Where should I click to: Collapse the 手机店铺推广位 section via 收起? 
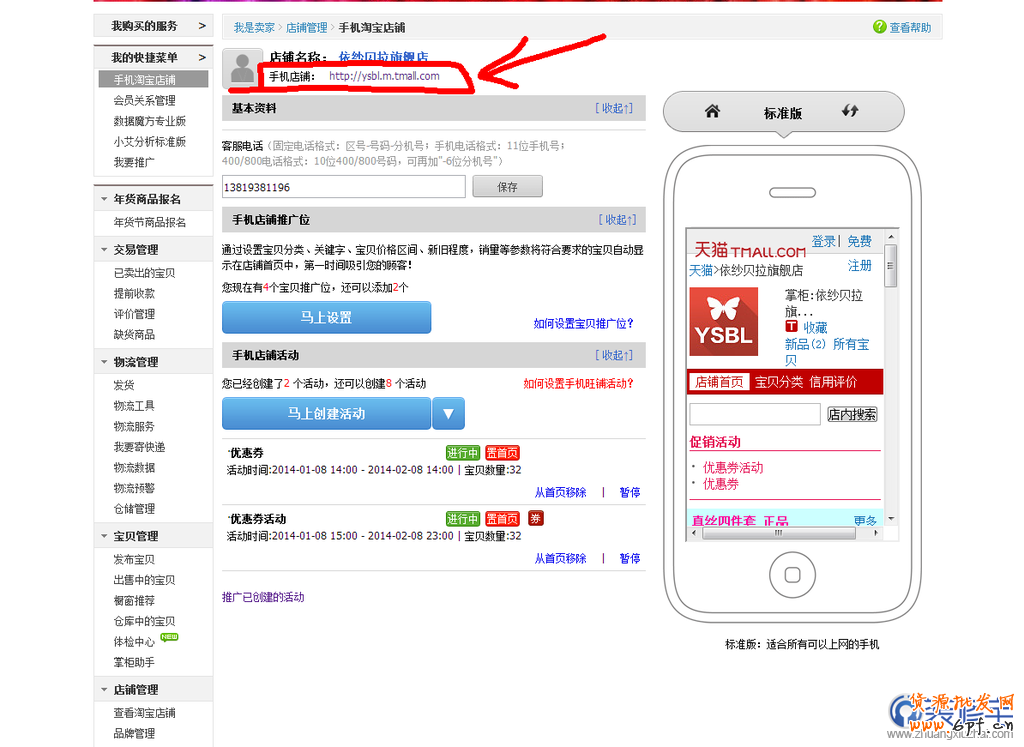(x=617, y=220)
